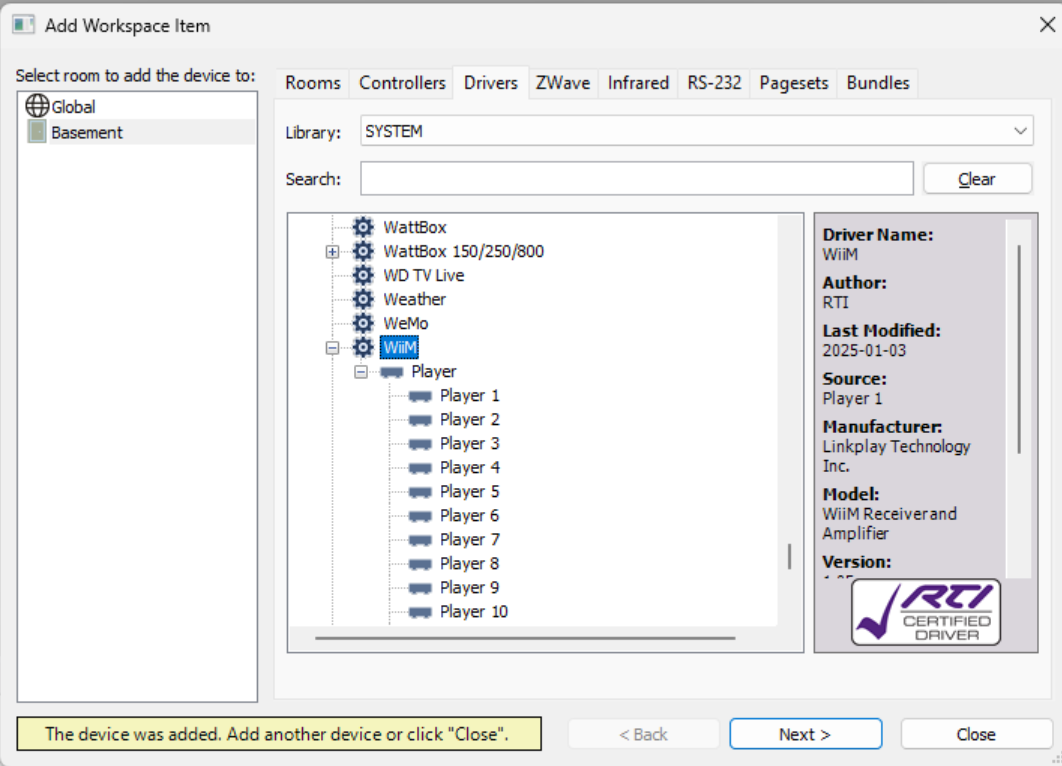Click the Player 8 device icon
The height and width of the screenshot is (766, 1062).
click(421, 564)
